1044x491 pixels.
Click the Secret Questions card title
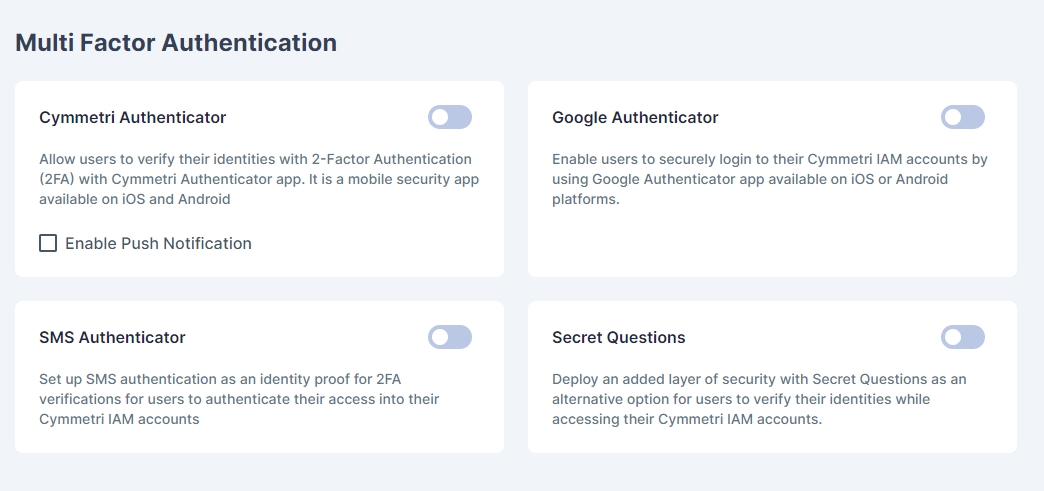[618, 338]
